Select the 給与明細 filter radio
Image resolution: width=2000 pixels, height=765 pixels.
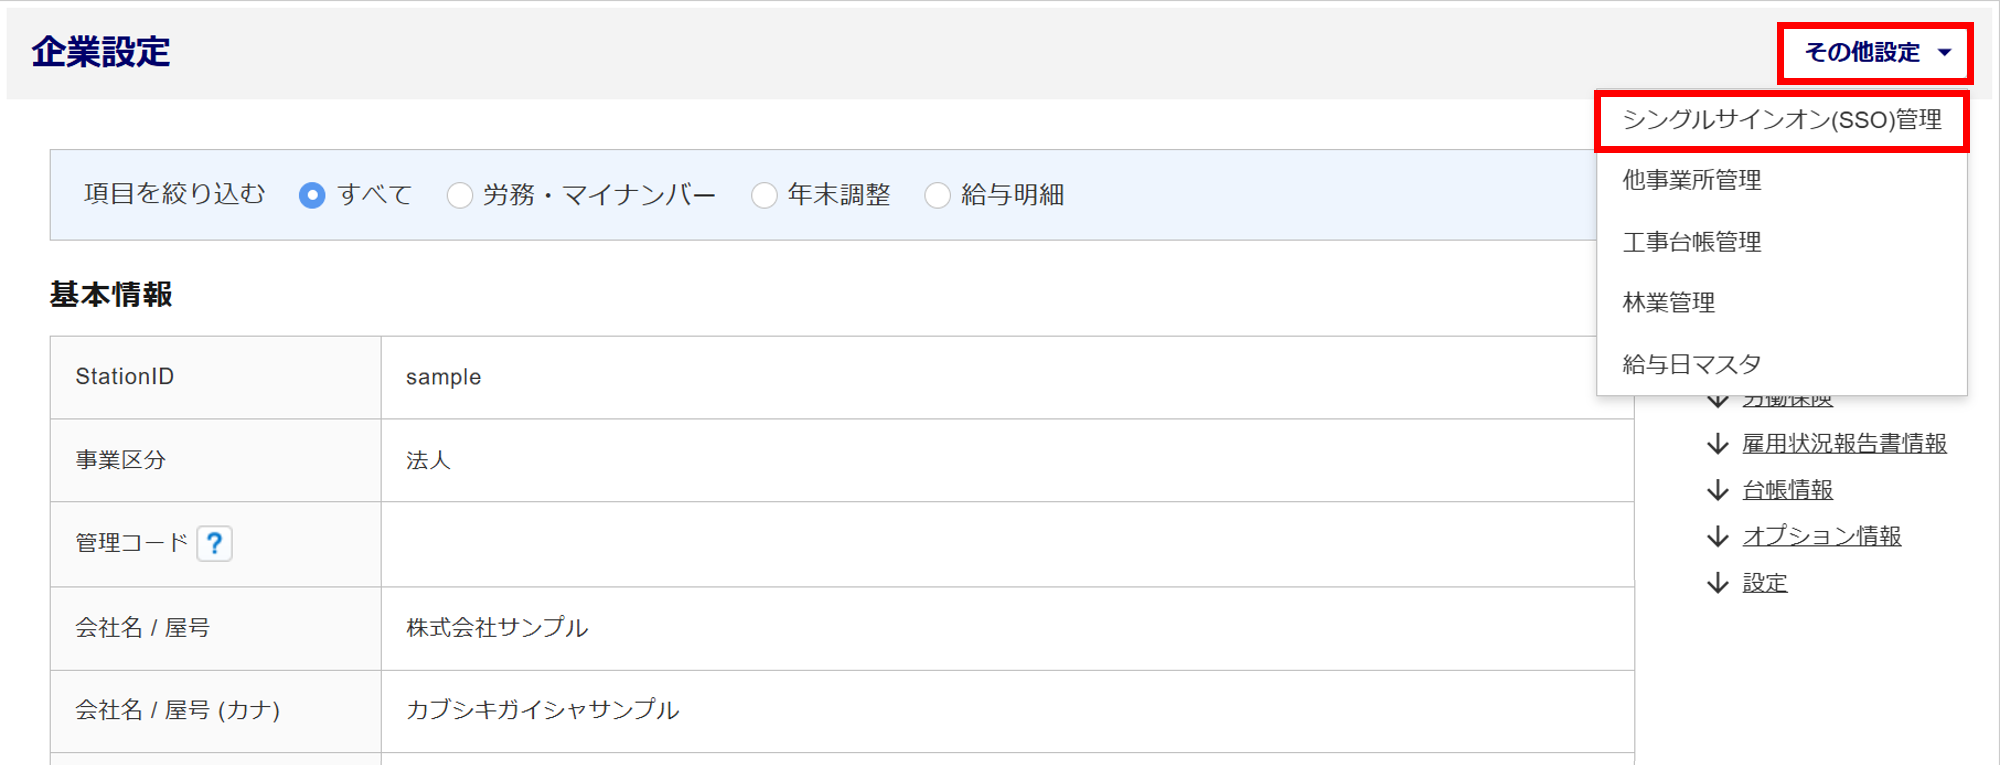click(x=937, y=195)
